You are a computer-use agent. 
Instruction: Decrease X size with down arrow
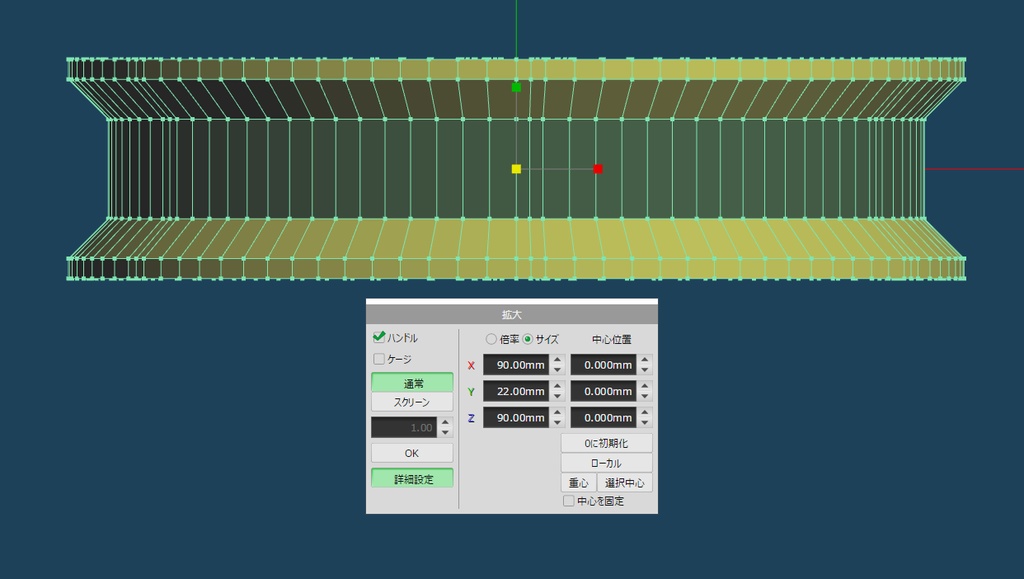point(557,370)
